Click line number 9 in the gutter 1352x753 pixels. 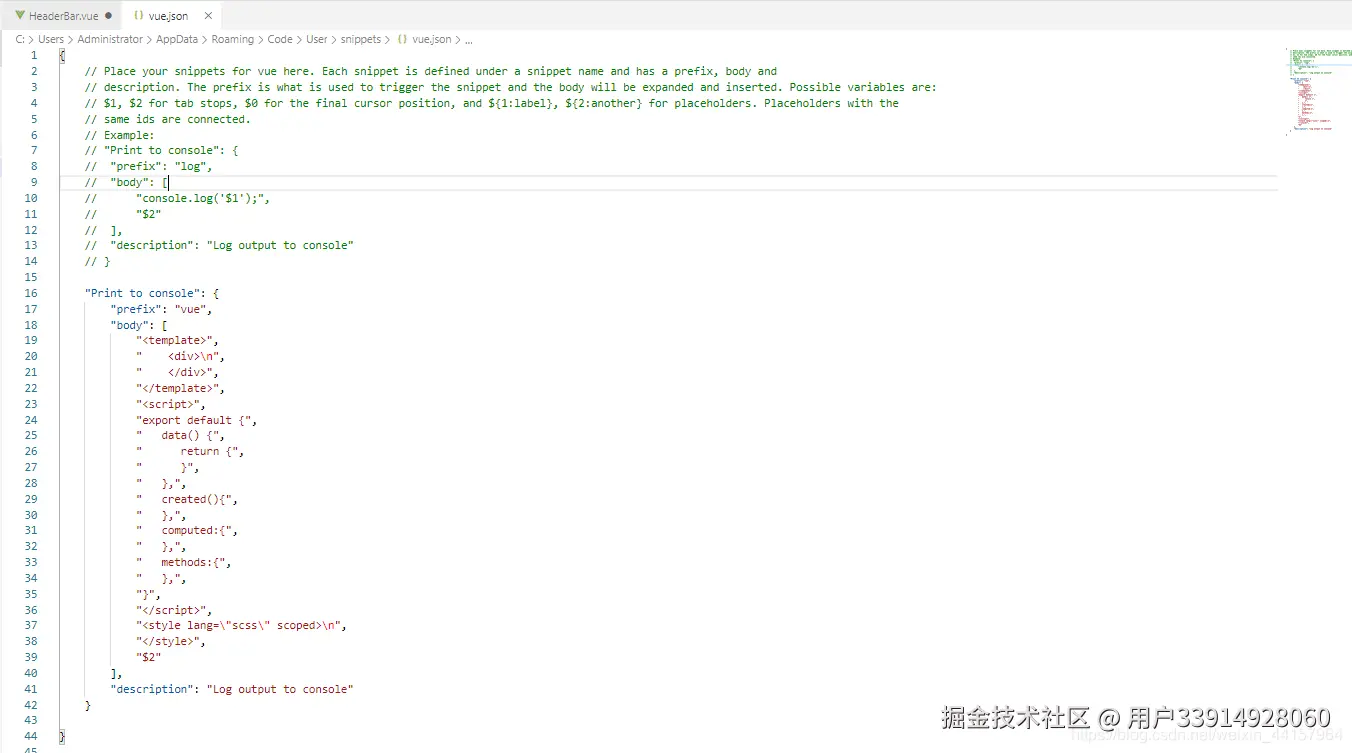[34, 182]
